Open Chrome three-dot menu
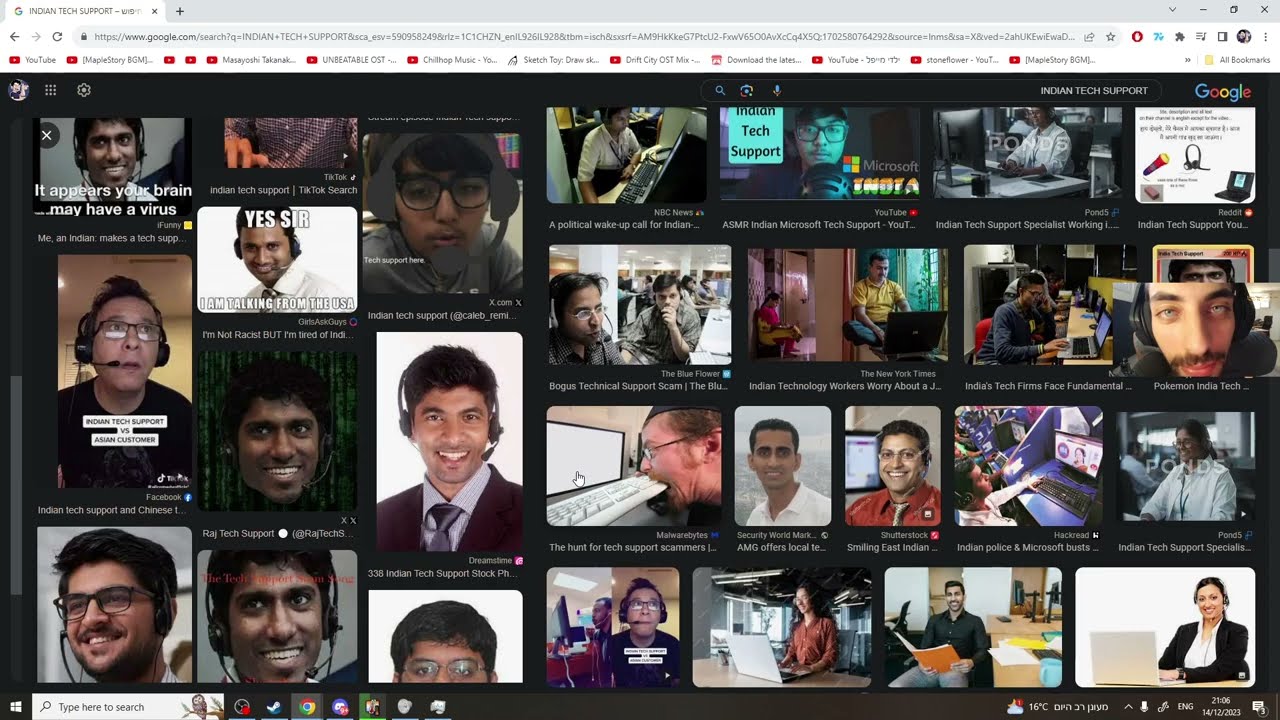The height and width of the screenshot is (720, 1280). pyautogui.click(x=1265, y=37)
